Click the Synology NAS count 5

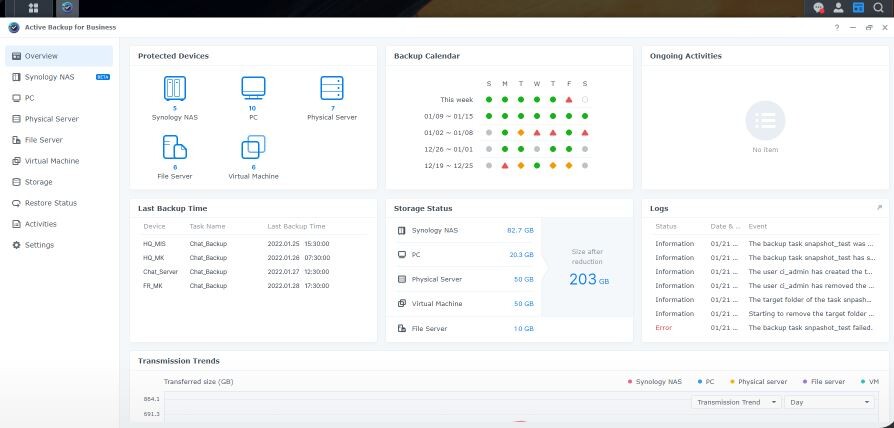pyautogui.click(x=175, y=108)
